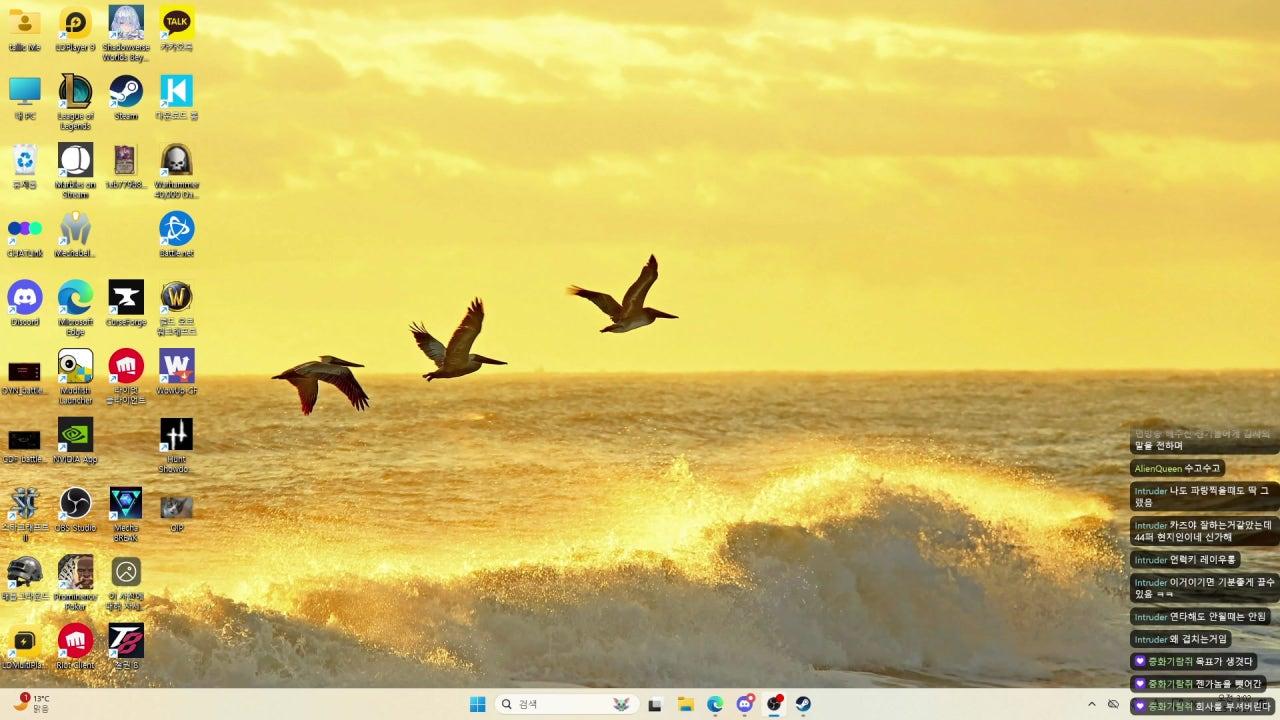Select AlienQueen's chat message in overlay
This screenshot has height=720, width=1280.
(1177, 468)
